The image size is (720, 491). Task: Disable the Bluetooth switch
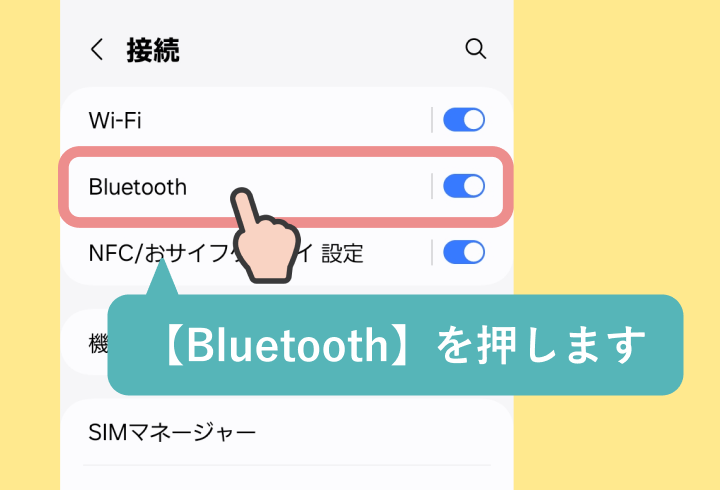[464, 186]
